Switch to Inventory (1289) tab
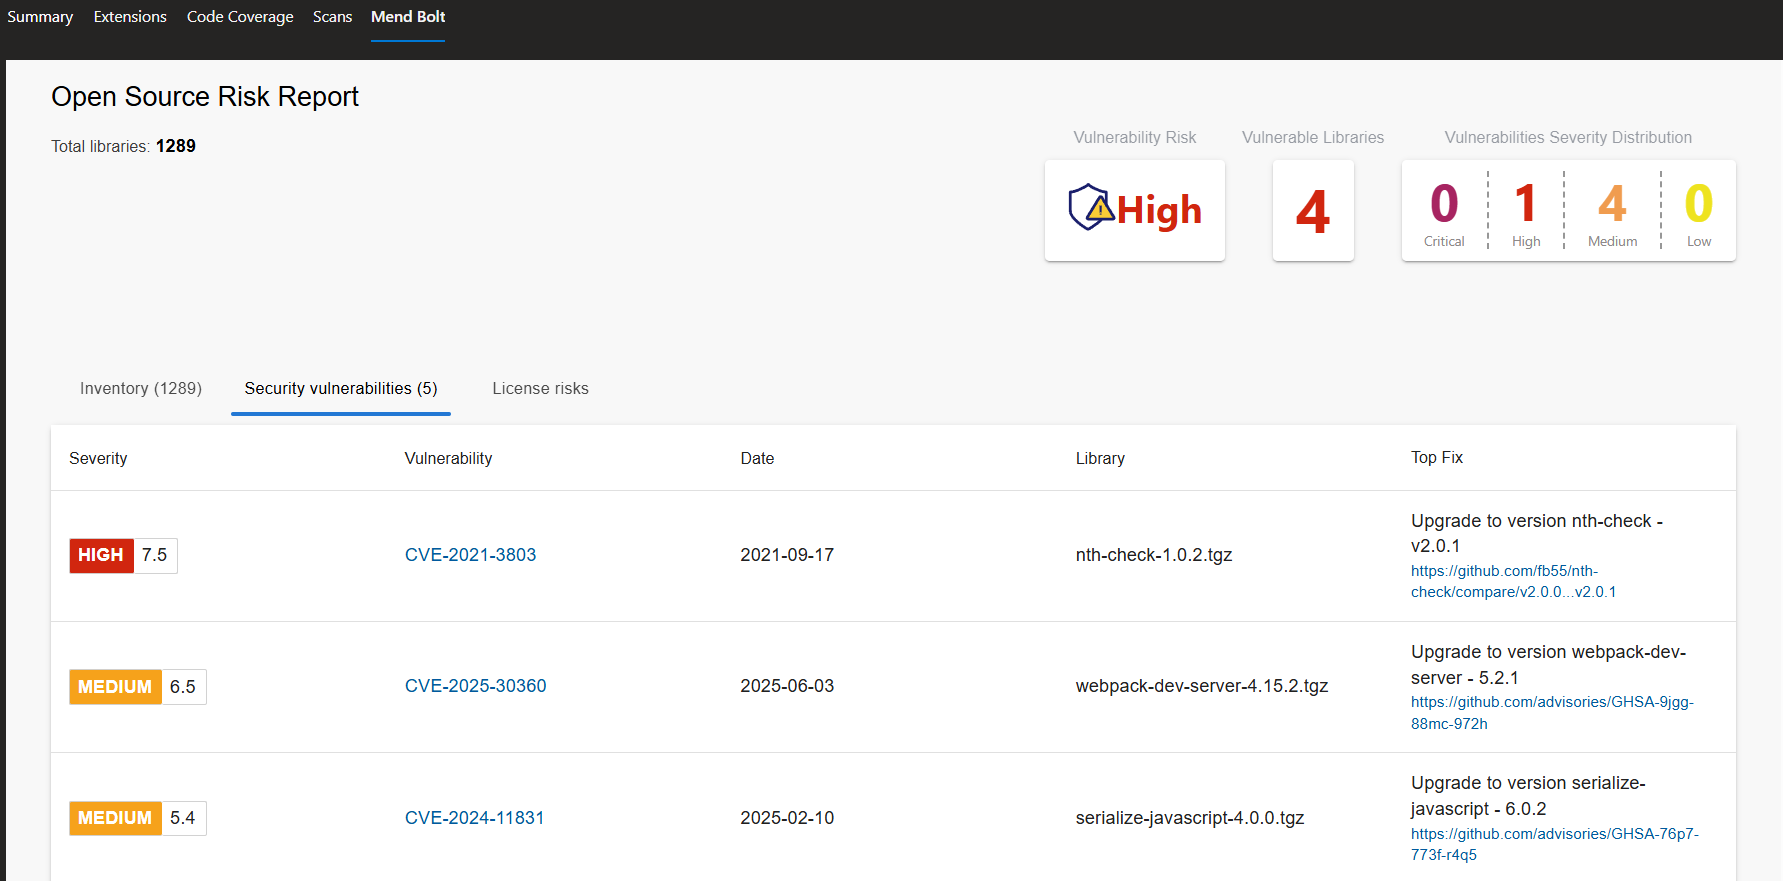The width and height of the screenshot is (1783, 881). [141, 388]
